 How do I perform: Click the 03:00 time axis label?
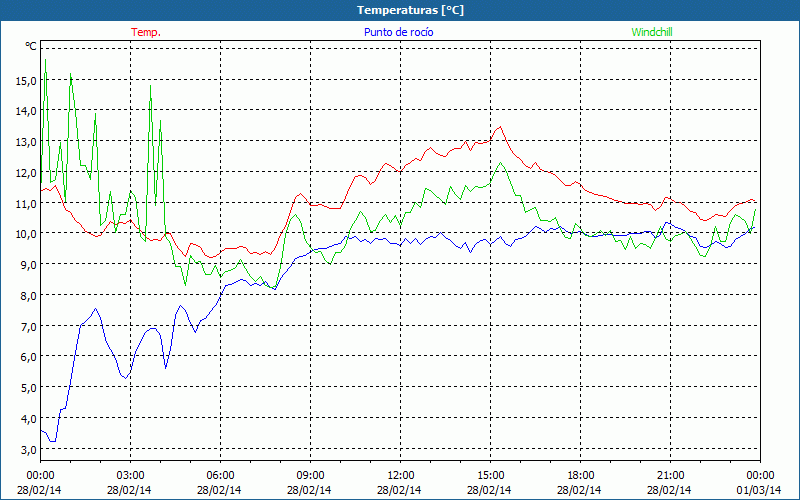[131, 476]
